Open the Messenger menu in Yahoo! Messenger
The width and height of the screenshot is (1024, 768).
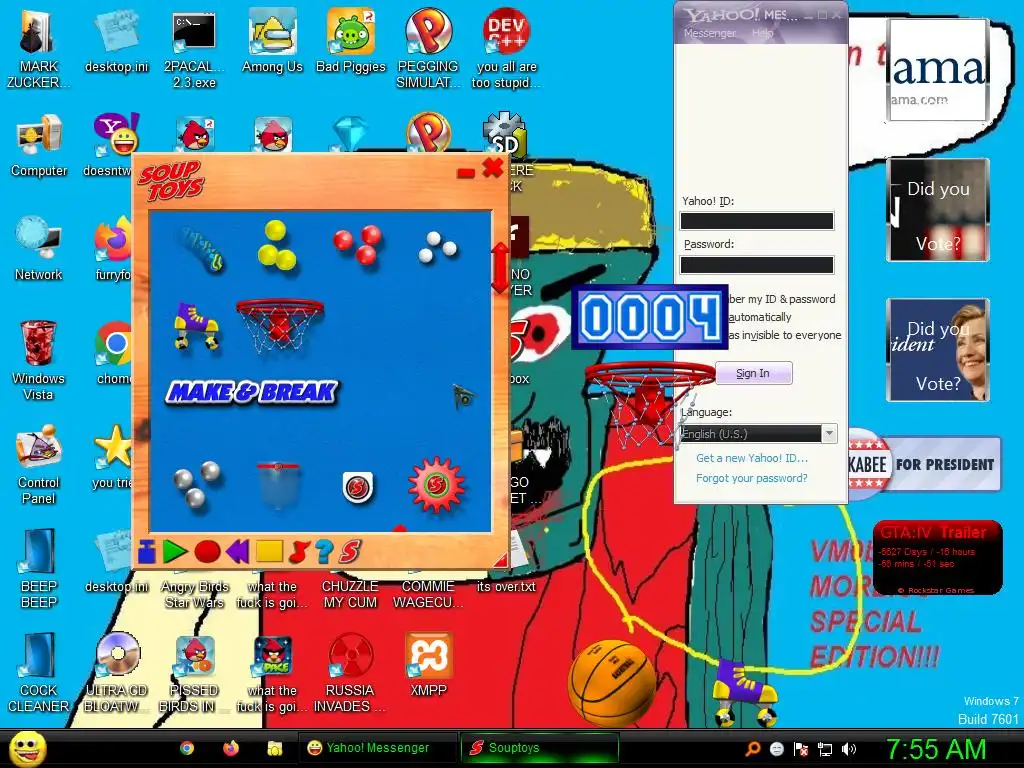coord(709,33)
